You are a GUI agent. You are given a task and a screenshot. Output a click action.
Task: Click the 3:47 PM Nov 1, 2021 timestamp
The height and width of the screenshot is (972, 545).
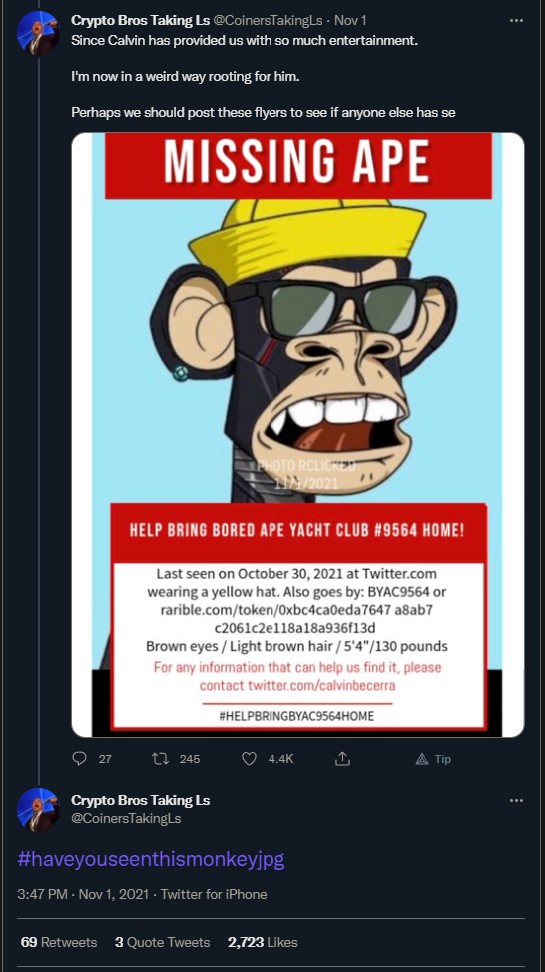pyautogui.click(x=83, y=895)
